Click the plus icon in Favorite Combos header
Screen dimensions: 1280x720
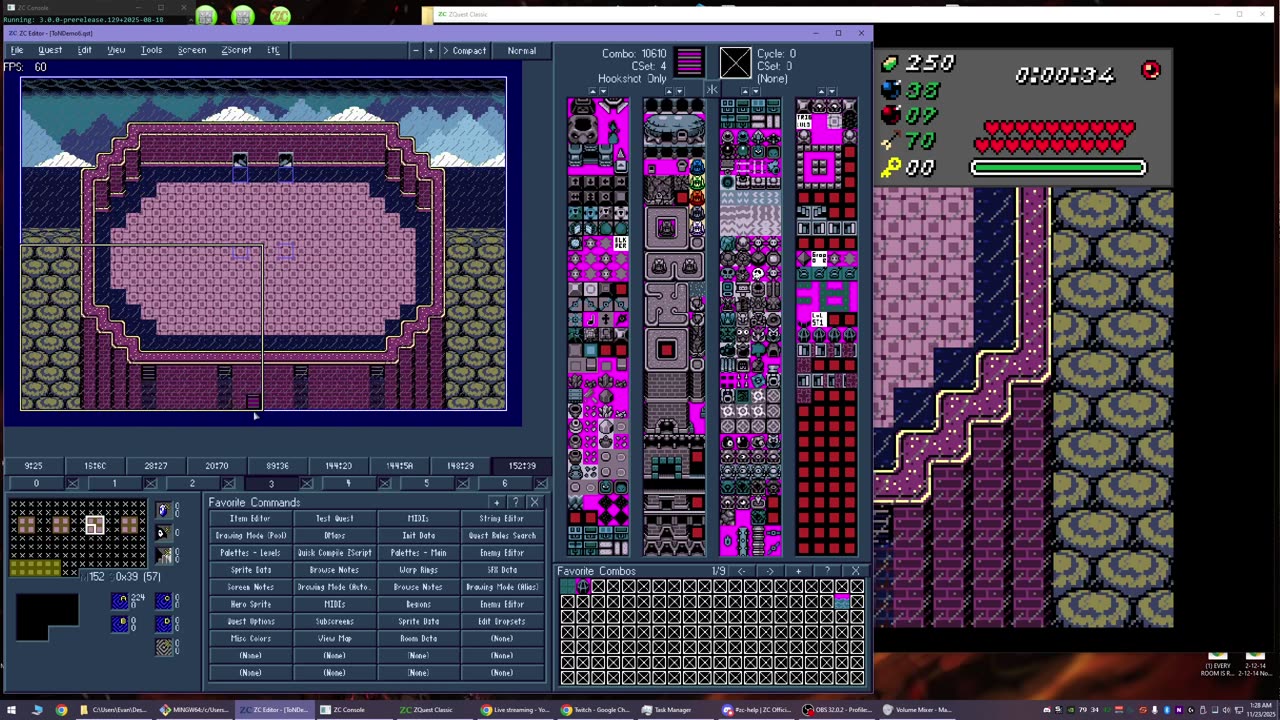pyautogui.click(x=798, y=571)
